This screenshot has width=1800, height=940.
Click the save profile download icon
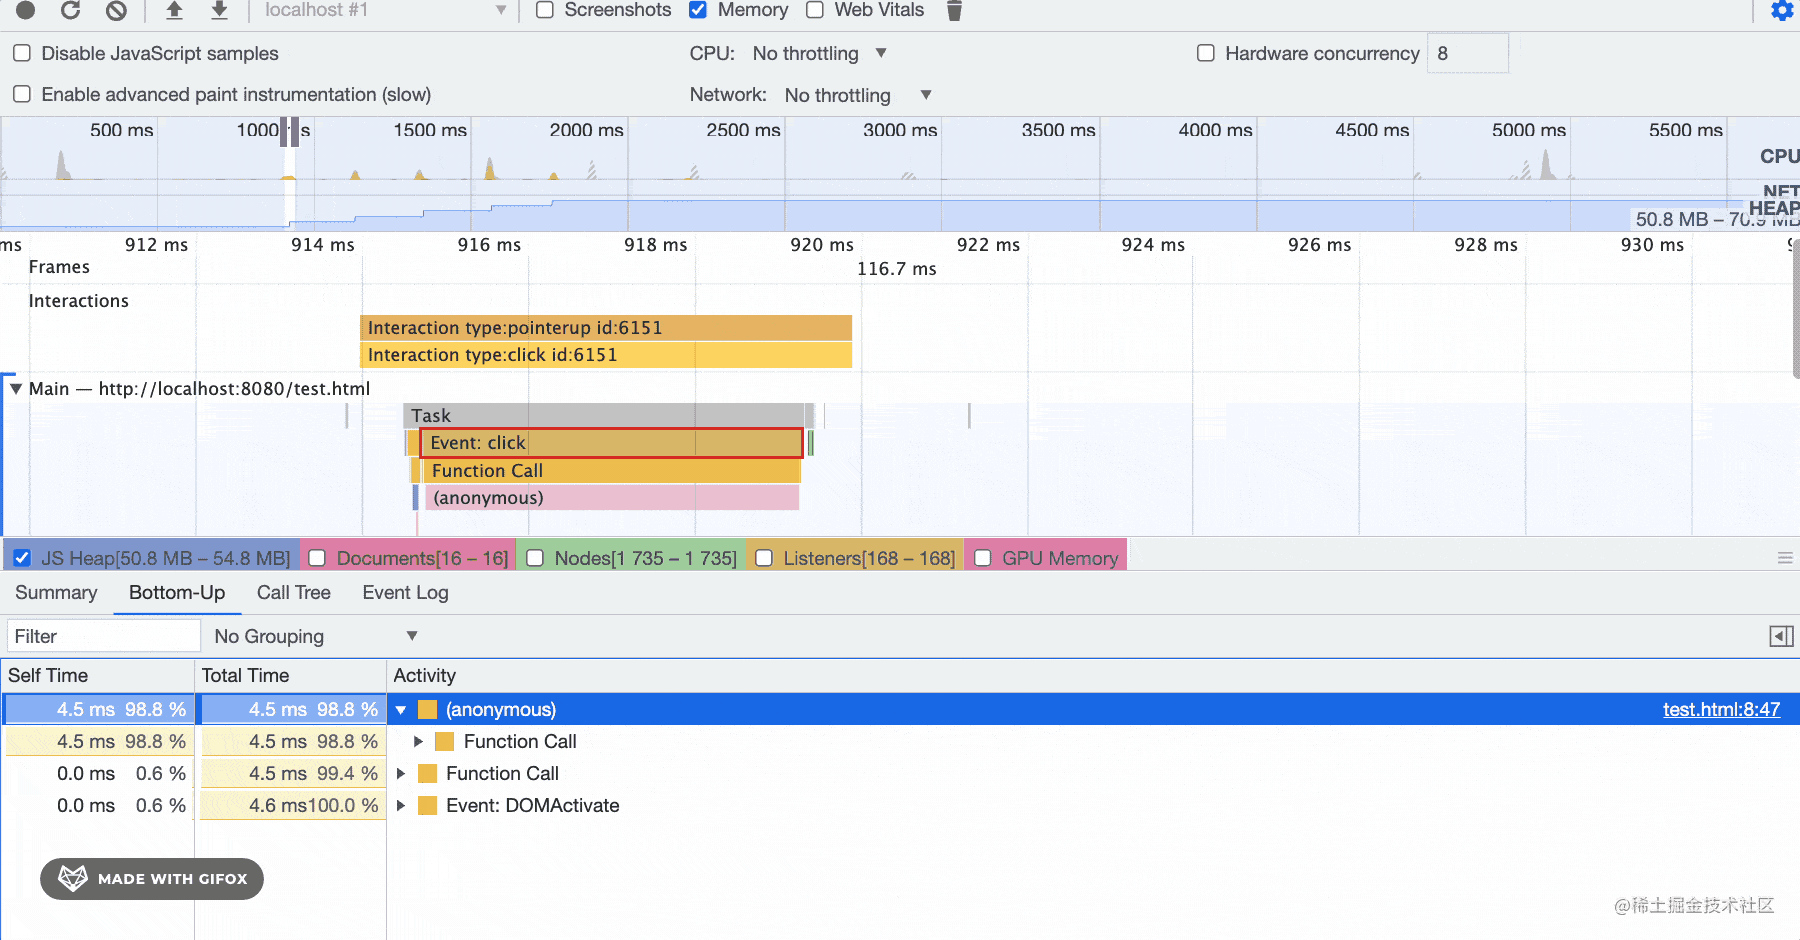219,10
